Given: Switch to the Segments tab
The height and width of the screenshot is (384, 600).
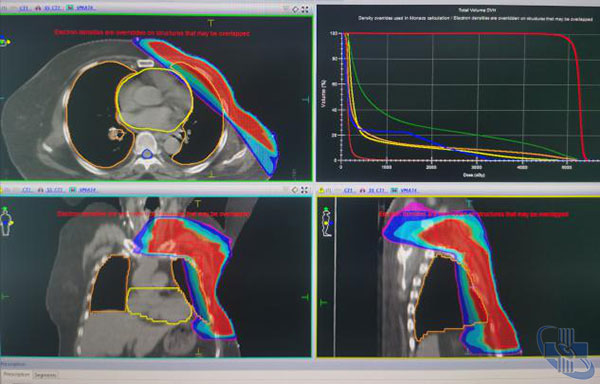Looking at the screenshot, I should [x=45, y=375].
